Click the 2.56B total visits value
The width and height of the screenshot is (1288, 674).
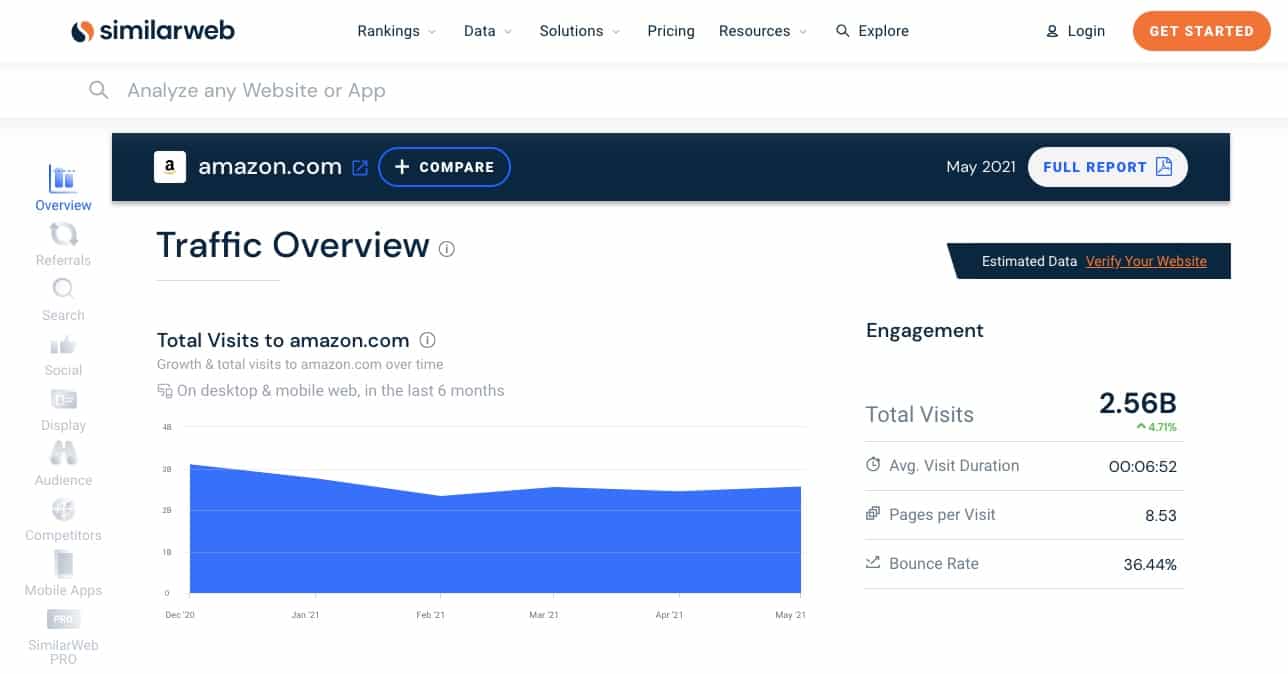1138,403
